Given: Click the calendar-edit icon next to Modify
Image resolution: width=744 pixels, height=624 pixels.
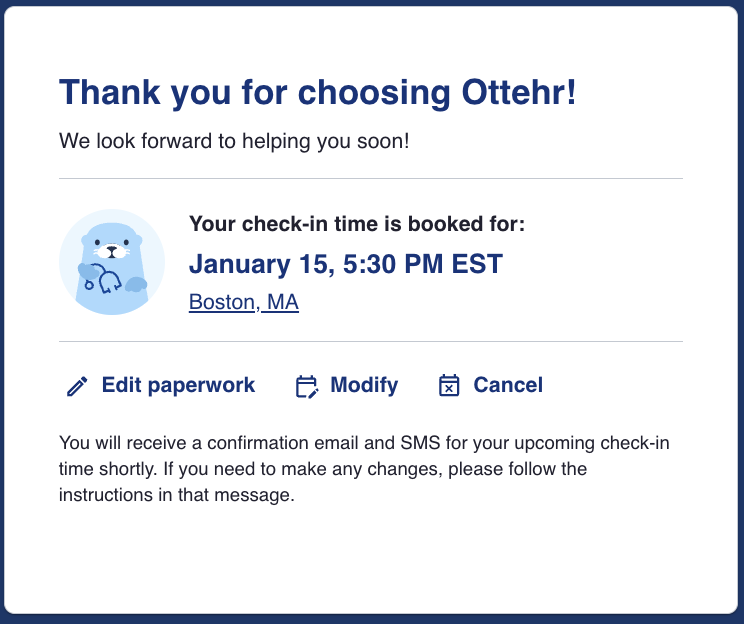Looking at the screenshot, I should click(306, 386).
